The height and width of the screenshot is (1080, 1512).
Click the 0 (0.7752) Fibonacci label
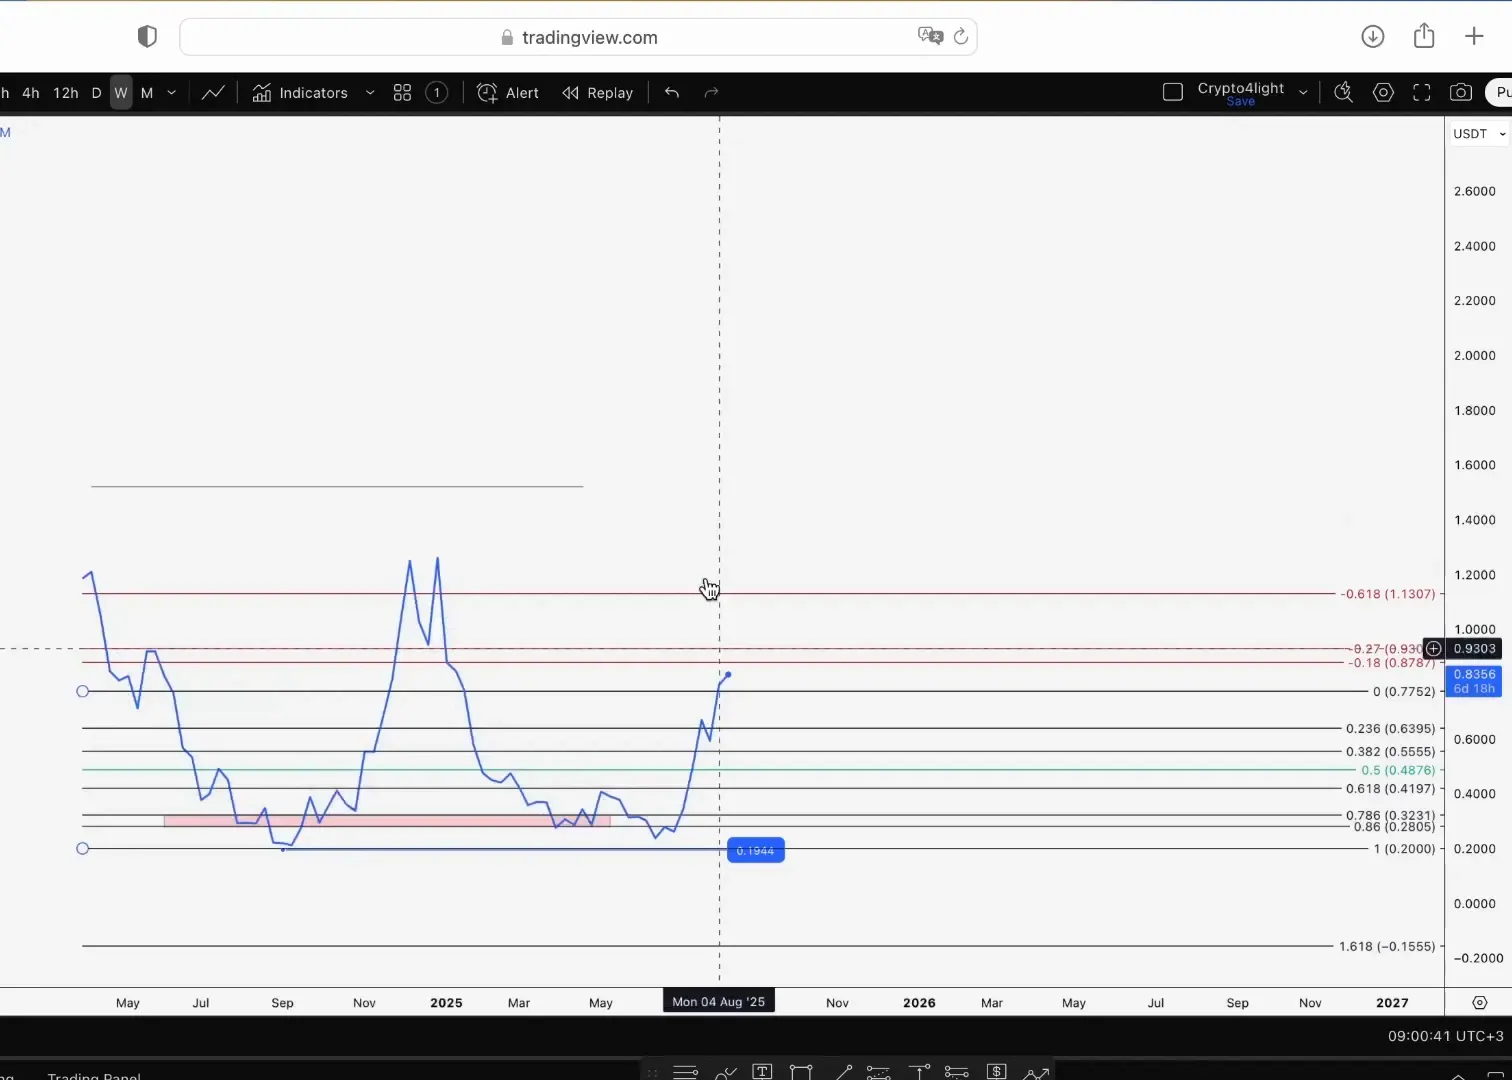pos(1404,692)
